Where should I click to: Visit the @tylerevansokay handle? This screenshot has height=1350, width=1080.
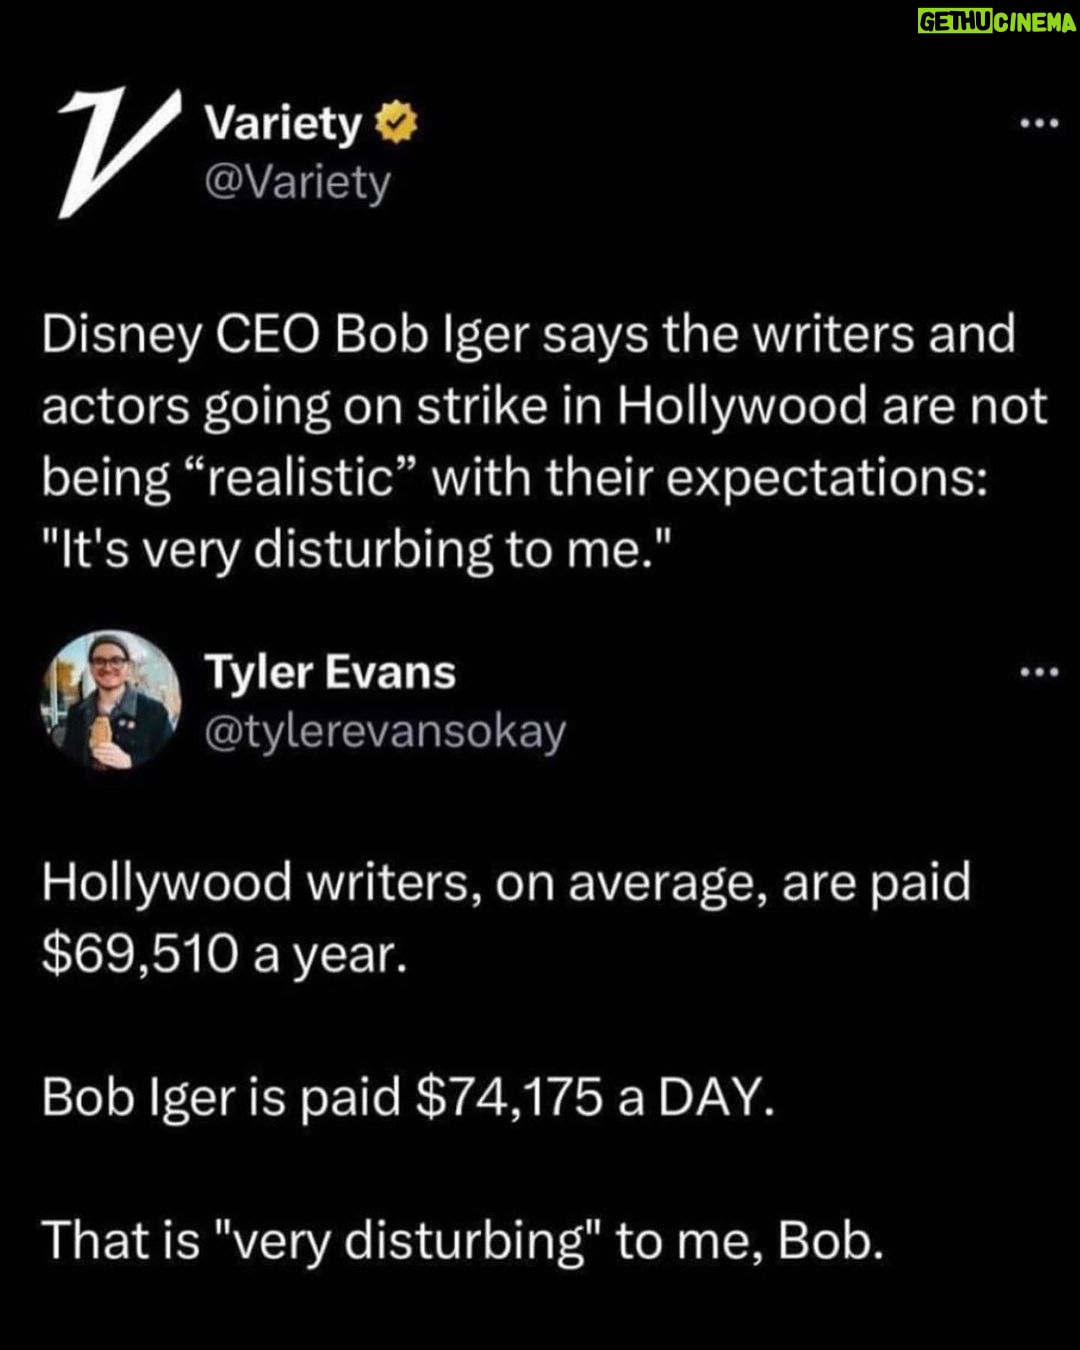[385, 732]
